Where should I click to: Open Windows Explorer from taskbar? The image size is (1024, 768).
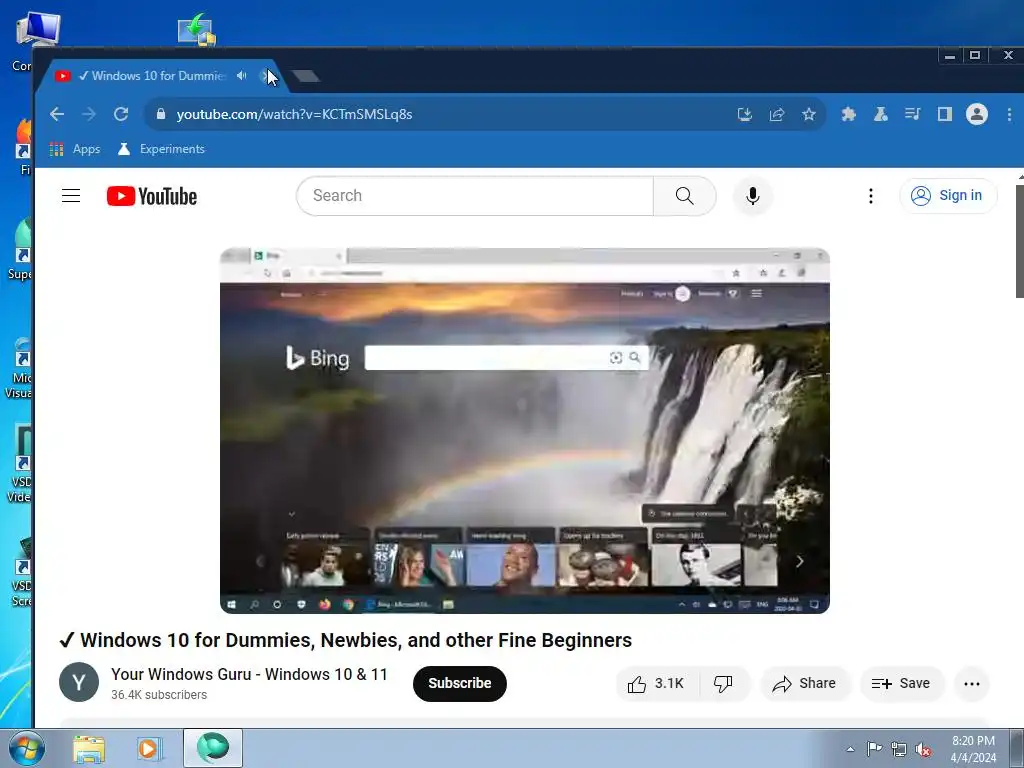tap(89, 748)
